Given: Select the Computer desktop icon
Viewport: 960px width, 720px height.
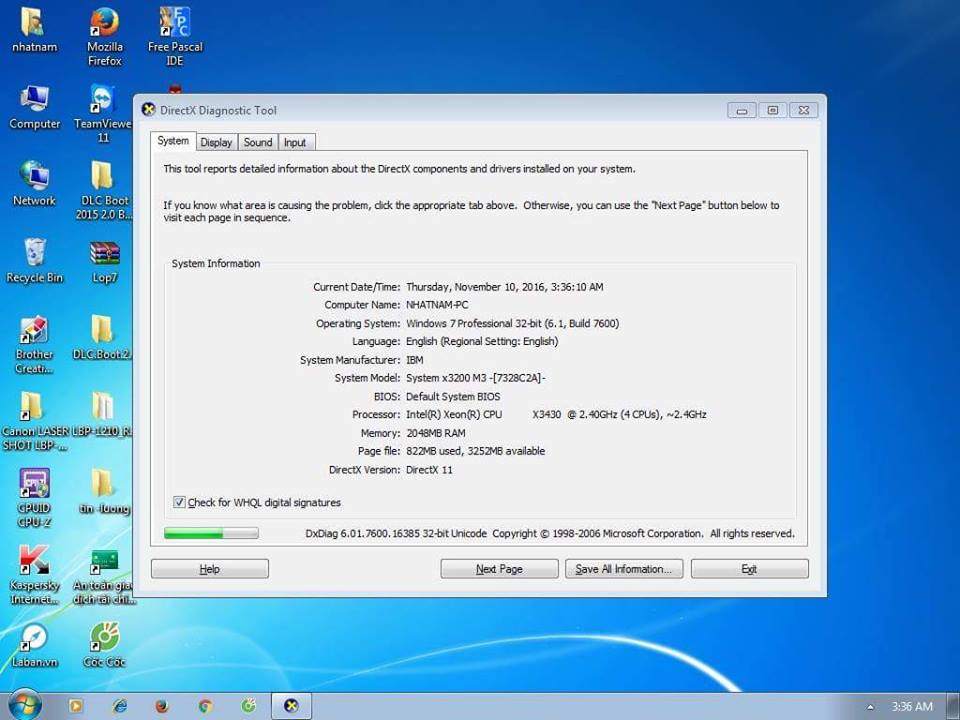Looking at the screenshot, I should 34,108.
